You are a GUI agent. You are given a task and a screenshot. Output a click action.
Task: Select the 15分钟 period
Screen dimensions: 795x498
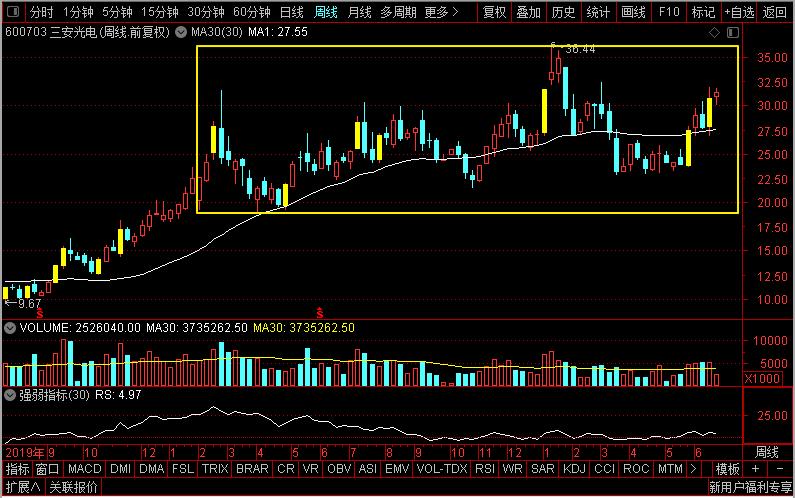160,12
